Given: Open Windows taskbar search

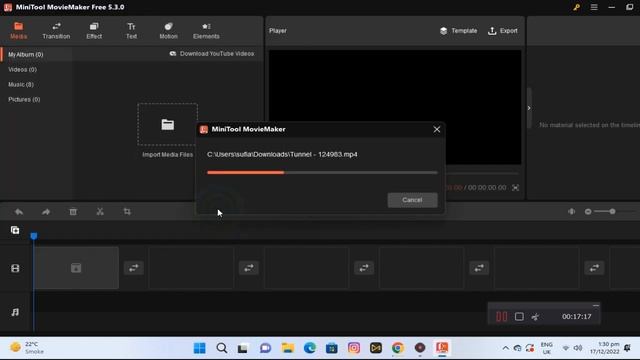Looking at the screenshot, I should [x=222, y=348].
